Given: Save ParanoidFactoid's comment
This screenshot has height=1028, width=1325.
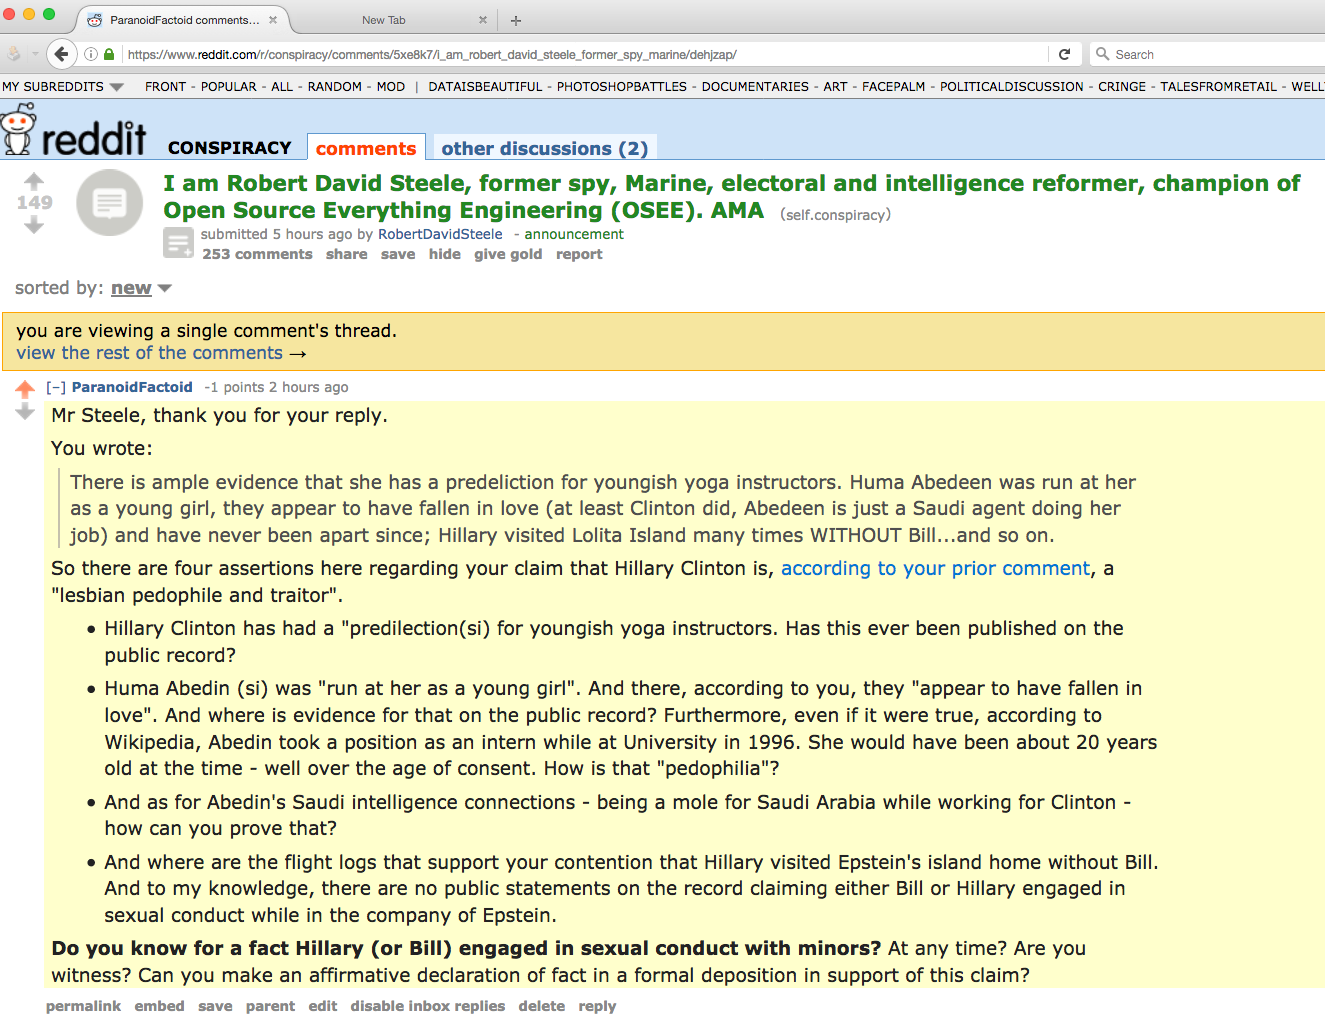Looking at the screenshot, I should coord(215,1006).
